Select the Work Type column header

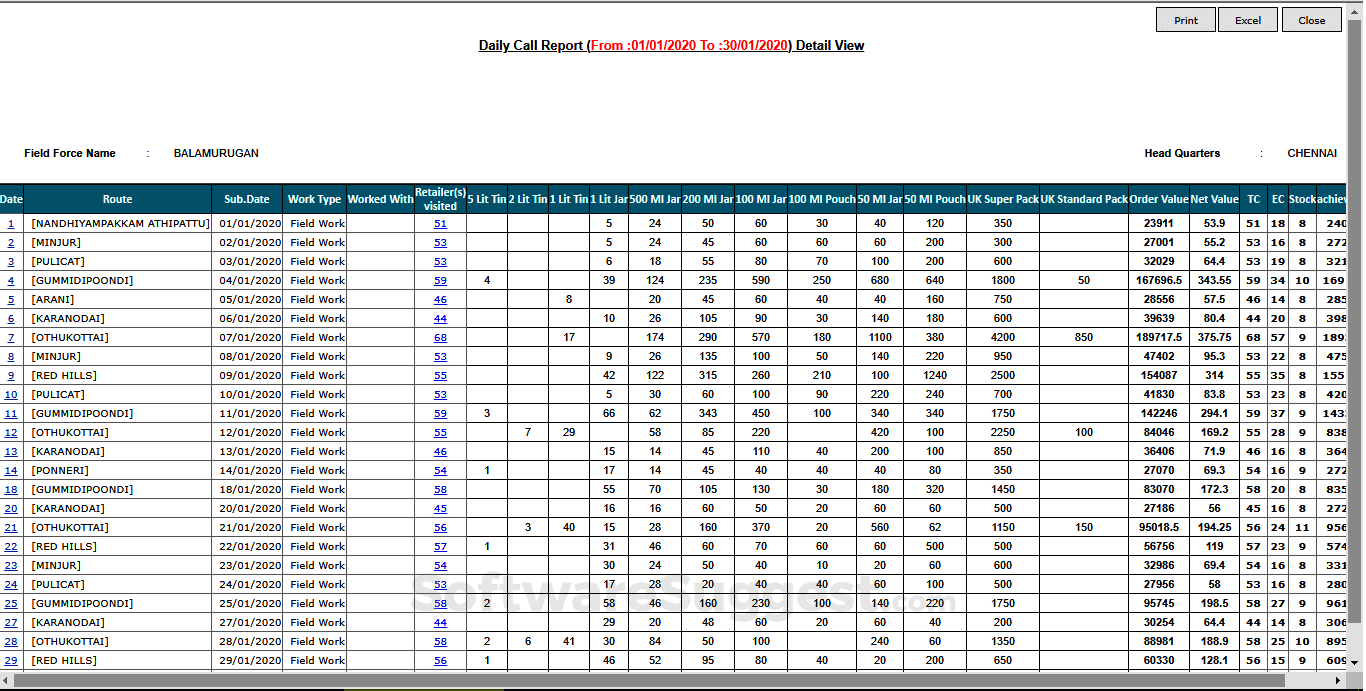[x=314, y=199]
